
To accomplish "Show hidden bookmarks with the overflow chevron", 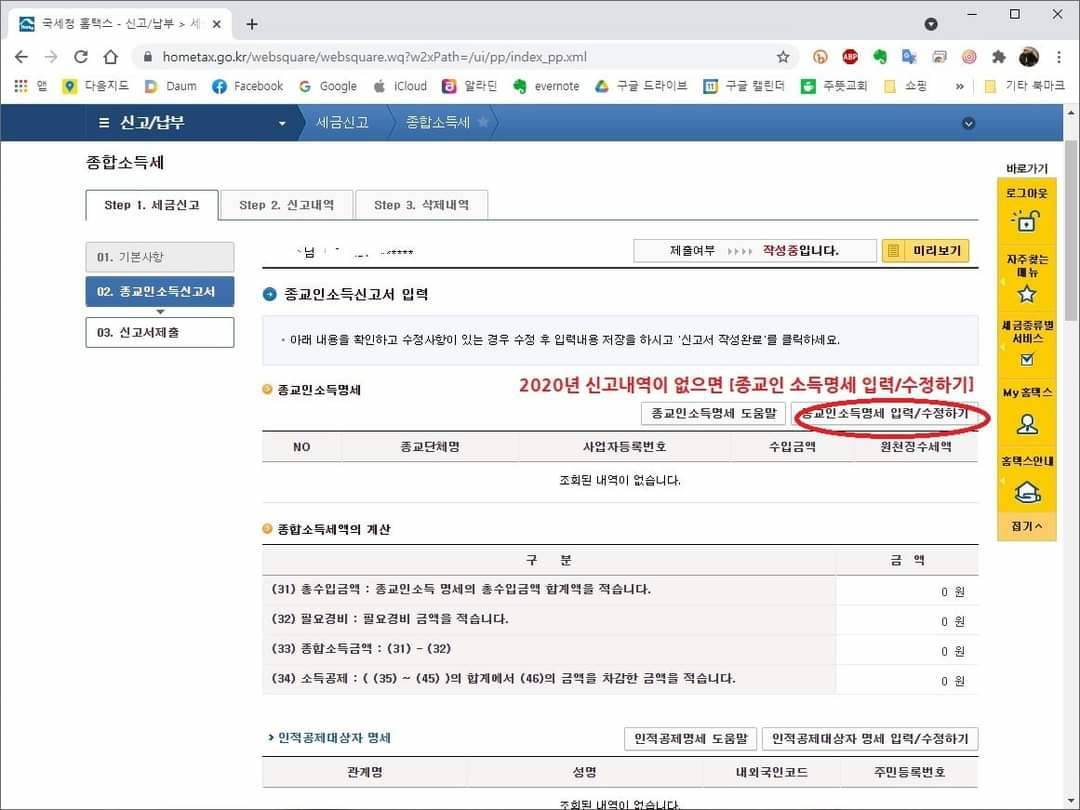I will click(960, 87).
